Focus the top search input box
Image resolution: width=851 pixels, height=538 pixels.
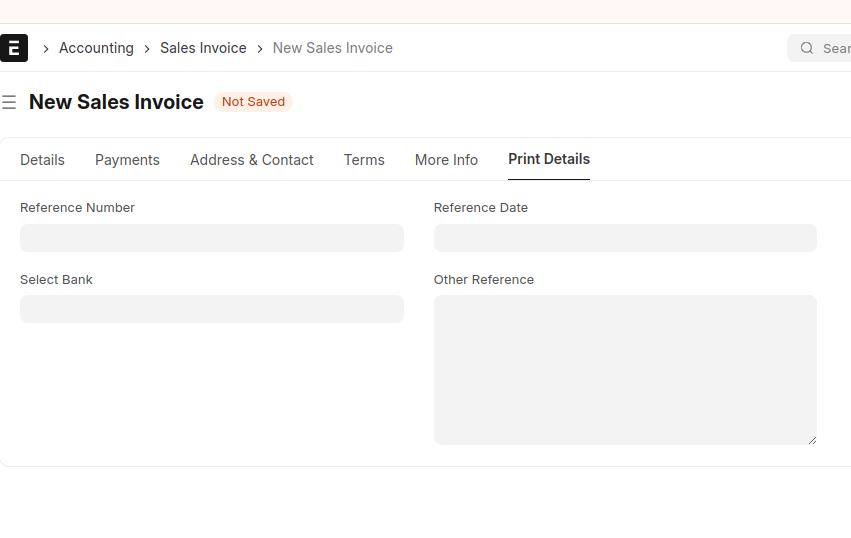pos(832,48)
